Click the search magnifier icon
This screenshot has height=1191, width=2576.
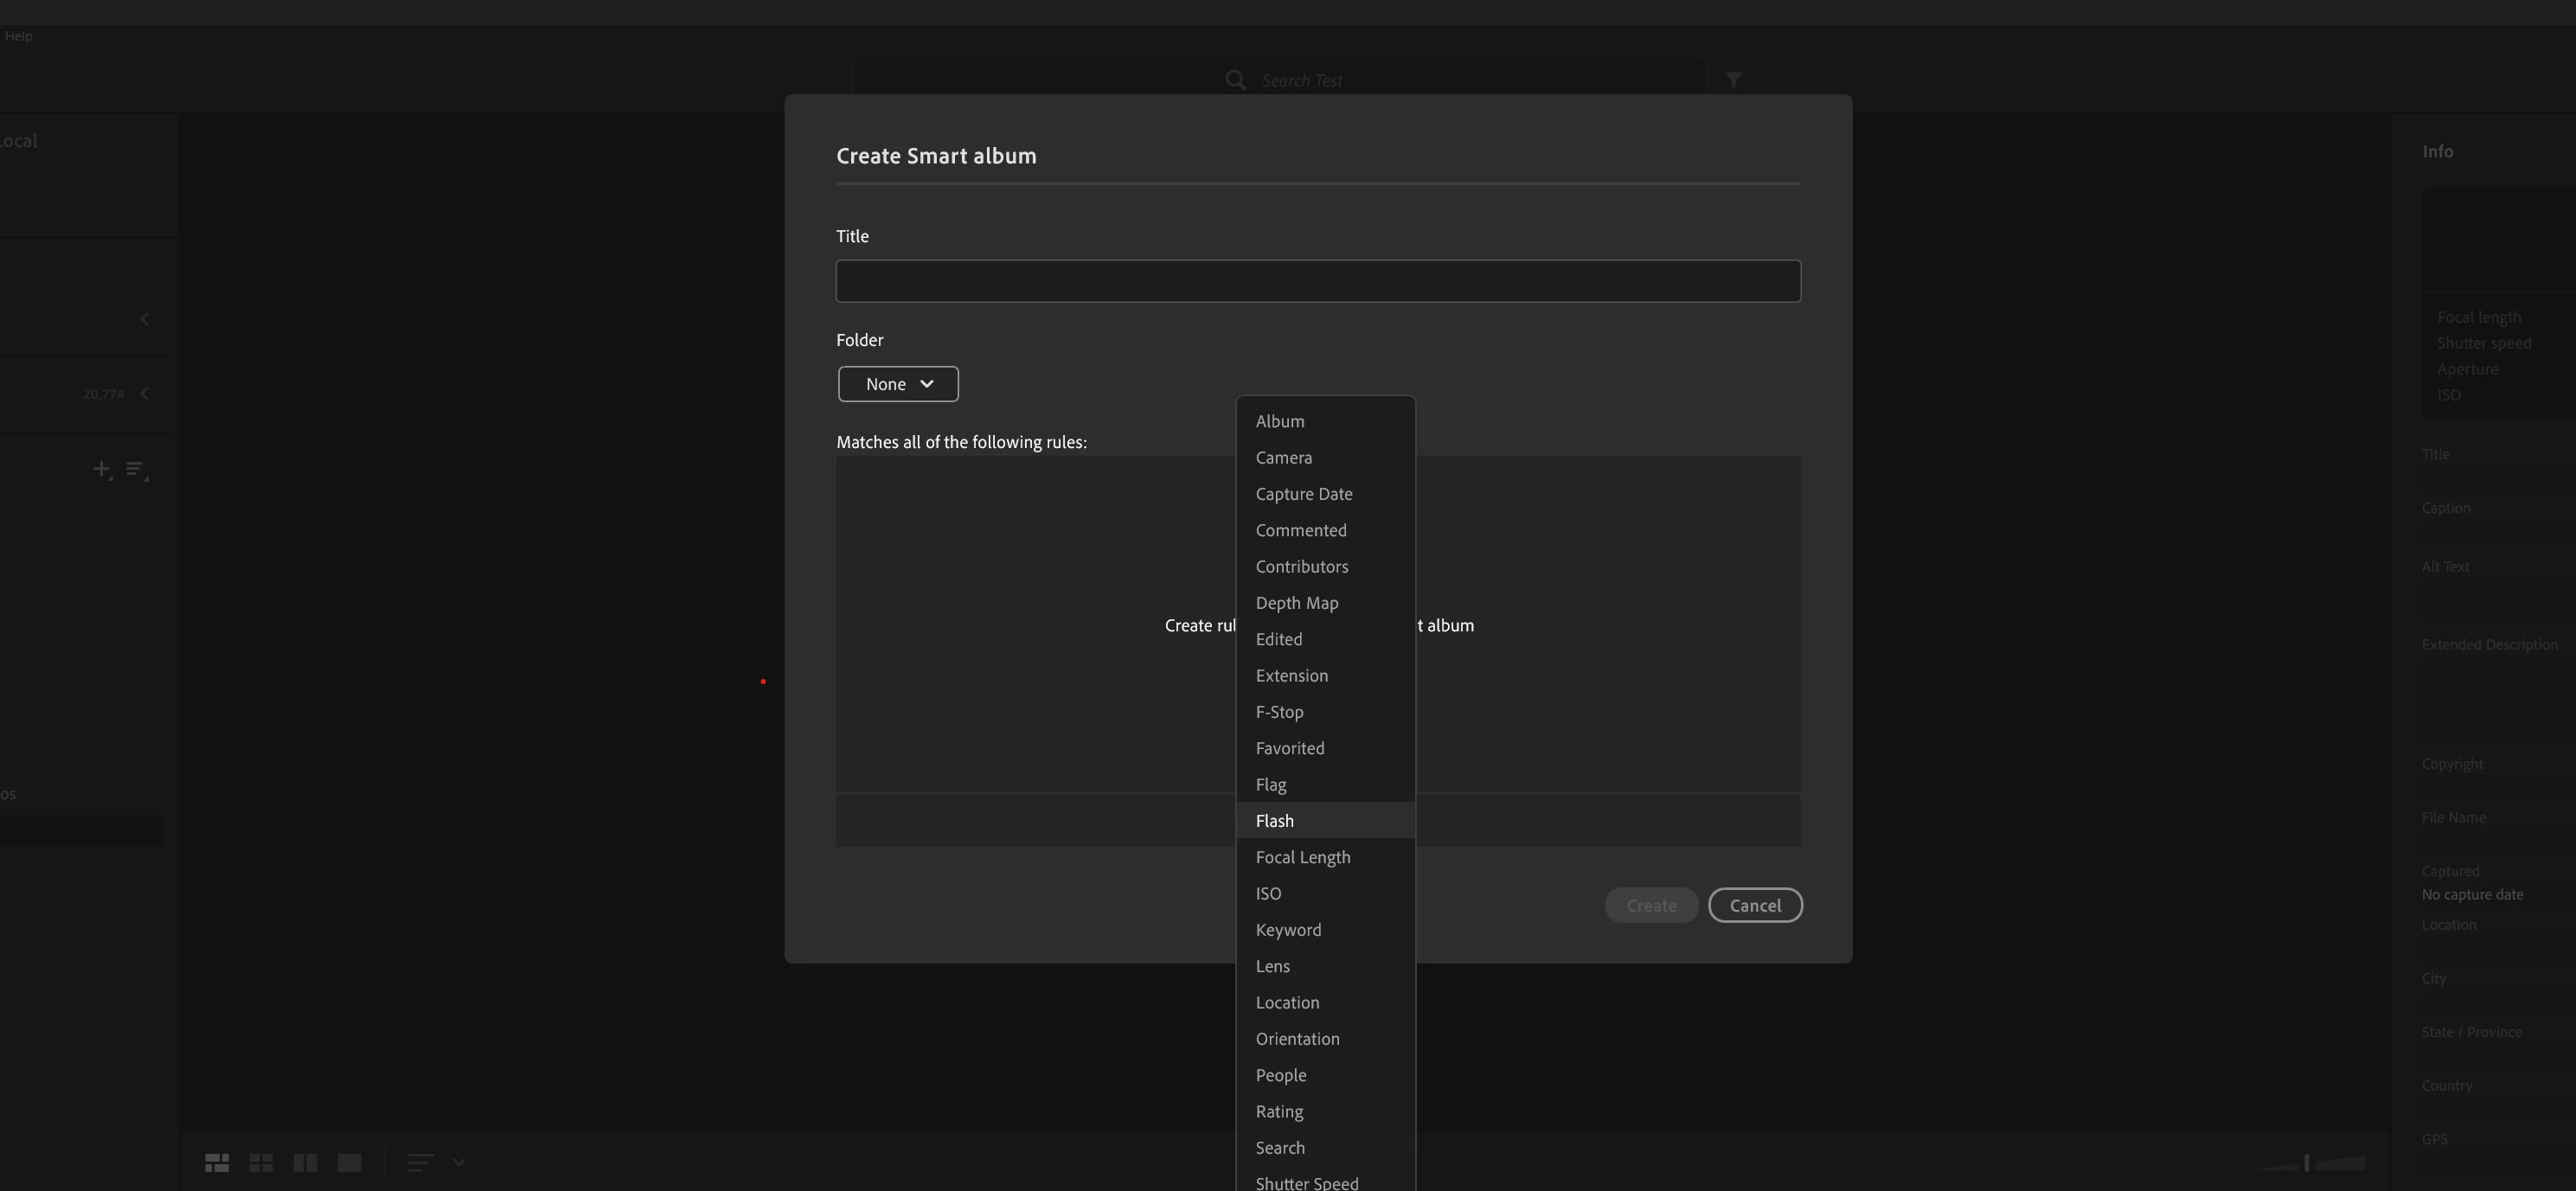click(1236, 80)
